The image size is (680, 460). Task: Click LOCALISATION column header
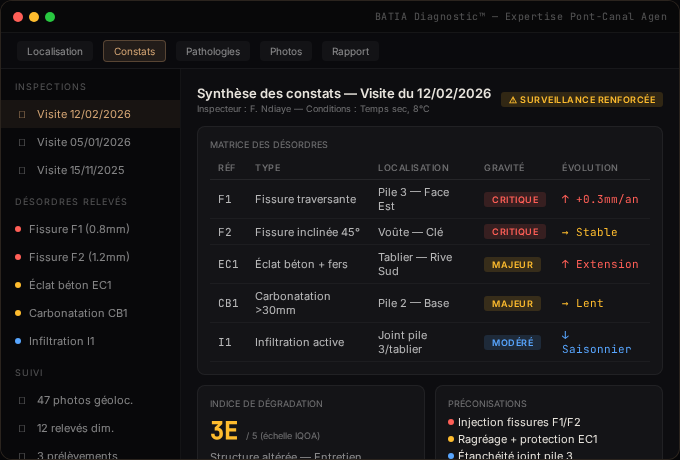(x=413, y=168)
